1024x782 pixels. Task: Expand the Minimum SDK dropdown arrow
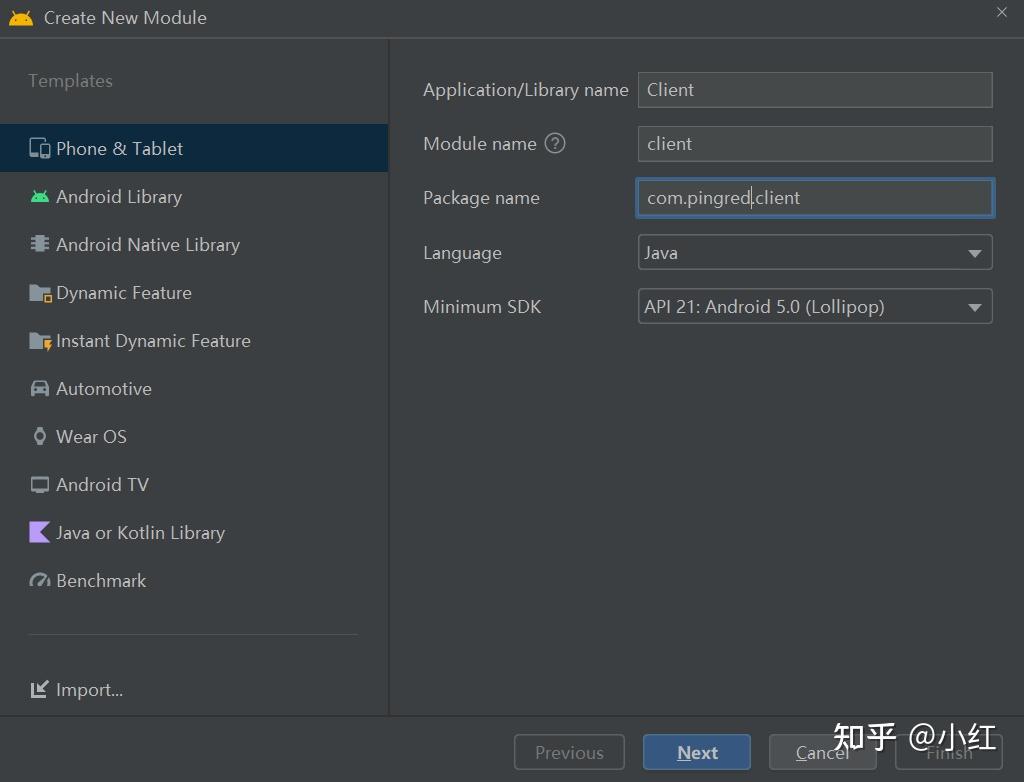pyautogui.click(x=974, y=307)
